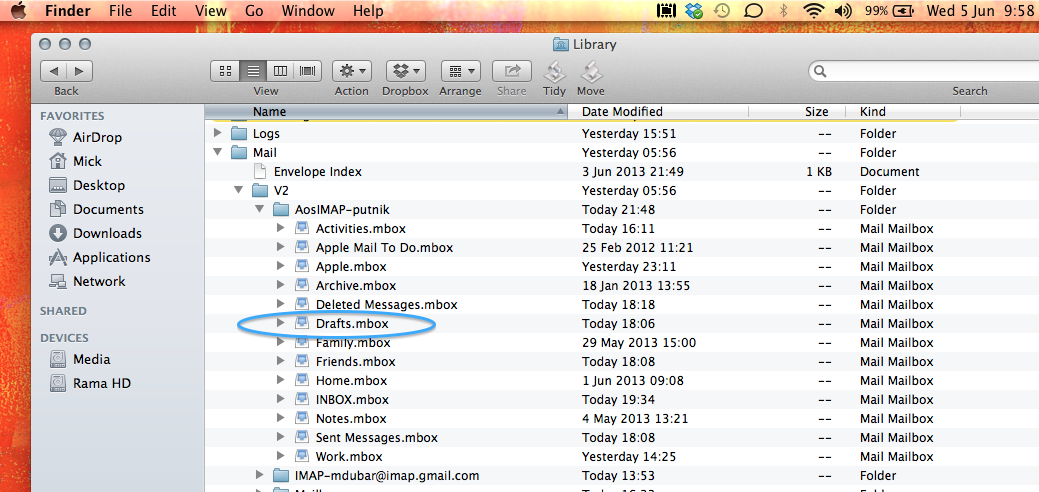Expand Drafts.mbox disclosure triangle
This screenshot has height=492, width=1039.
pyautogui.click(x=280, y=324)
